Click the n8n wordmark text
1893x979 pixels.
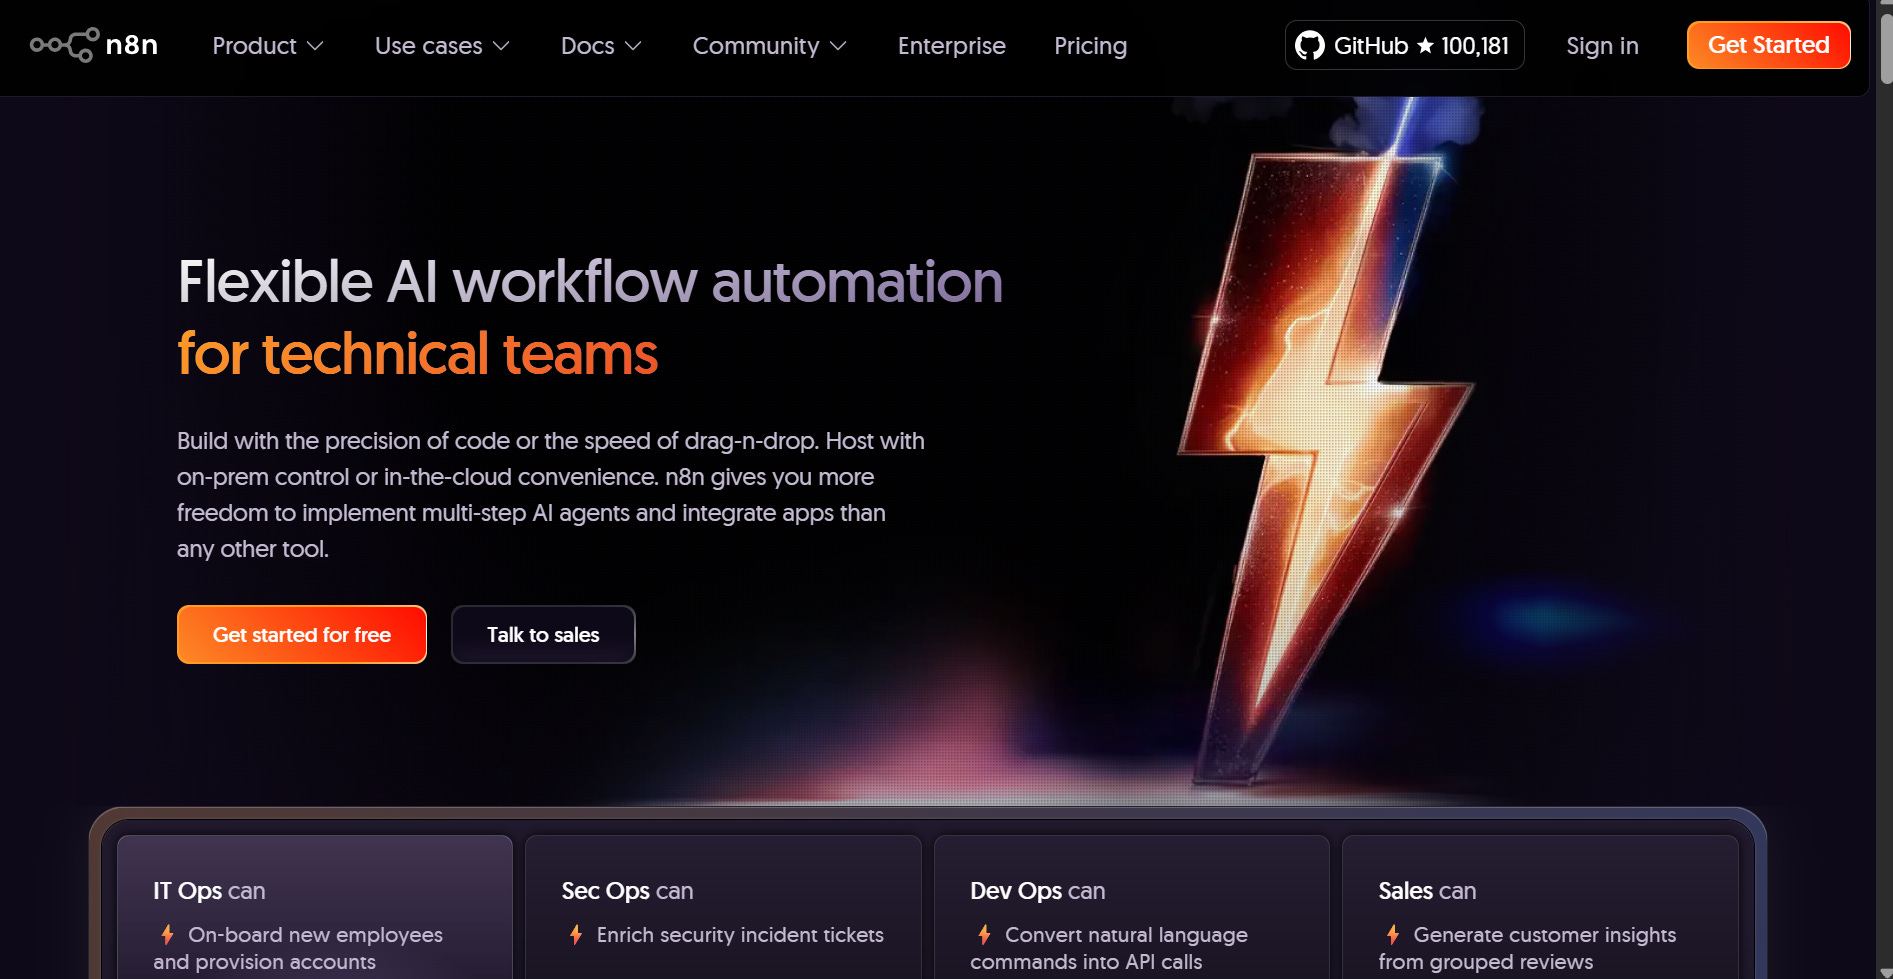point(132,45)
